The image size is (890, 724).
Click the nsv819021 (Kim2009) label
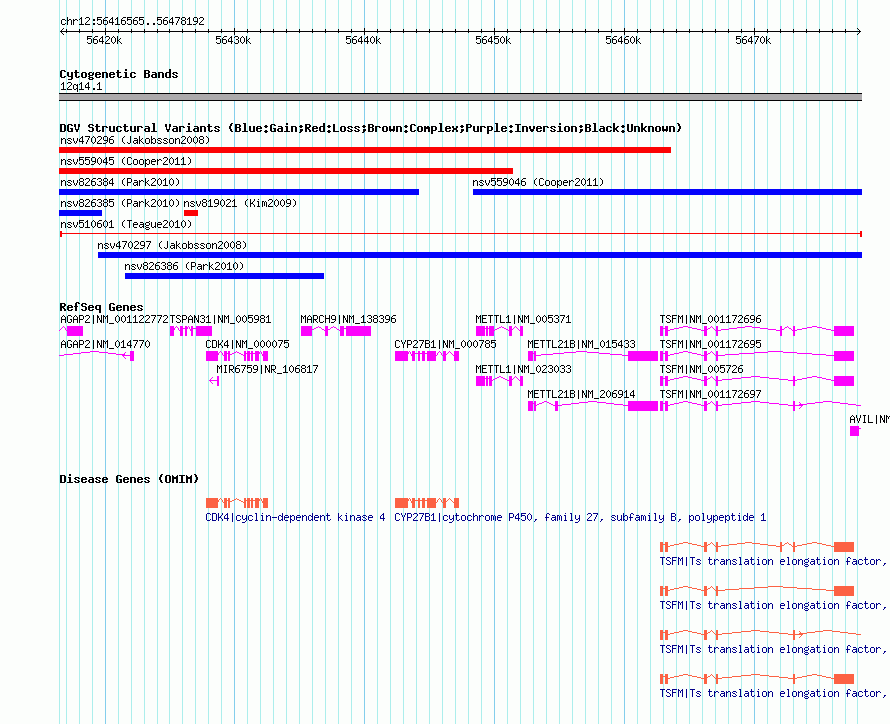[240, 203]
